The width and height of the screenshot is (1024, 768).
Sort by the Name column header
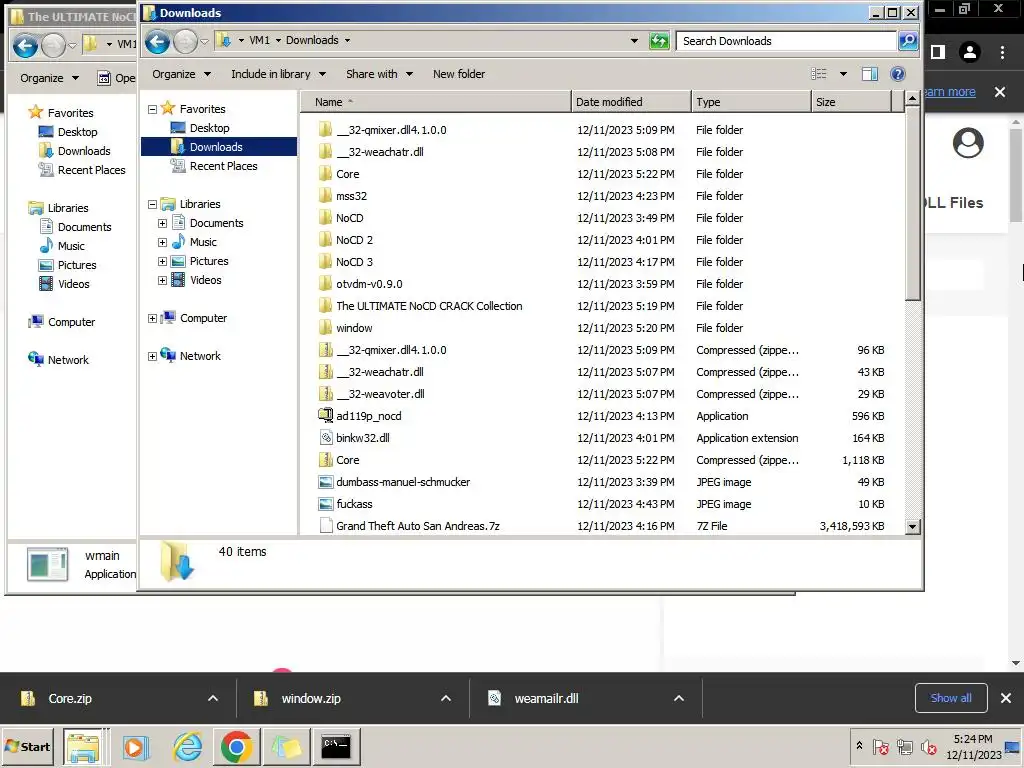(x=436, y=102)
